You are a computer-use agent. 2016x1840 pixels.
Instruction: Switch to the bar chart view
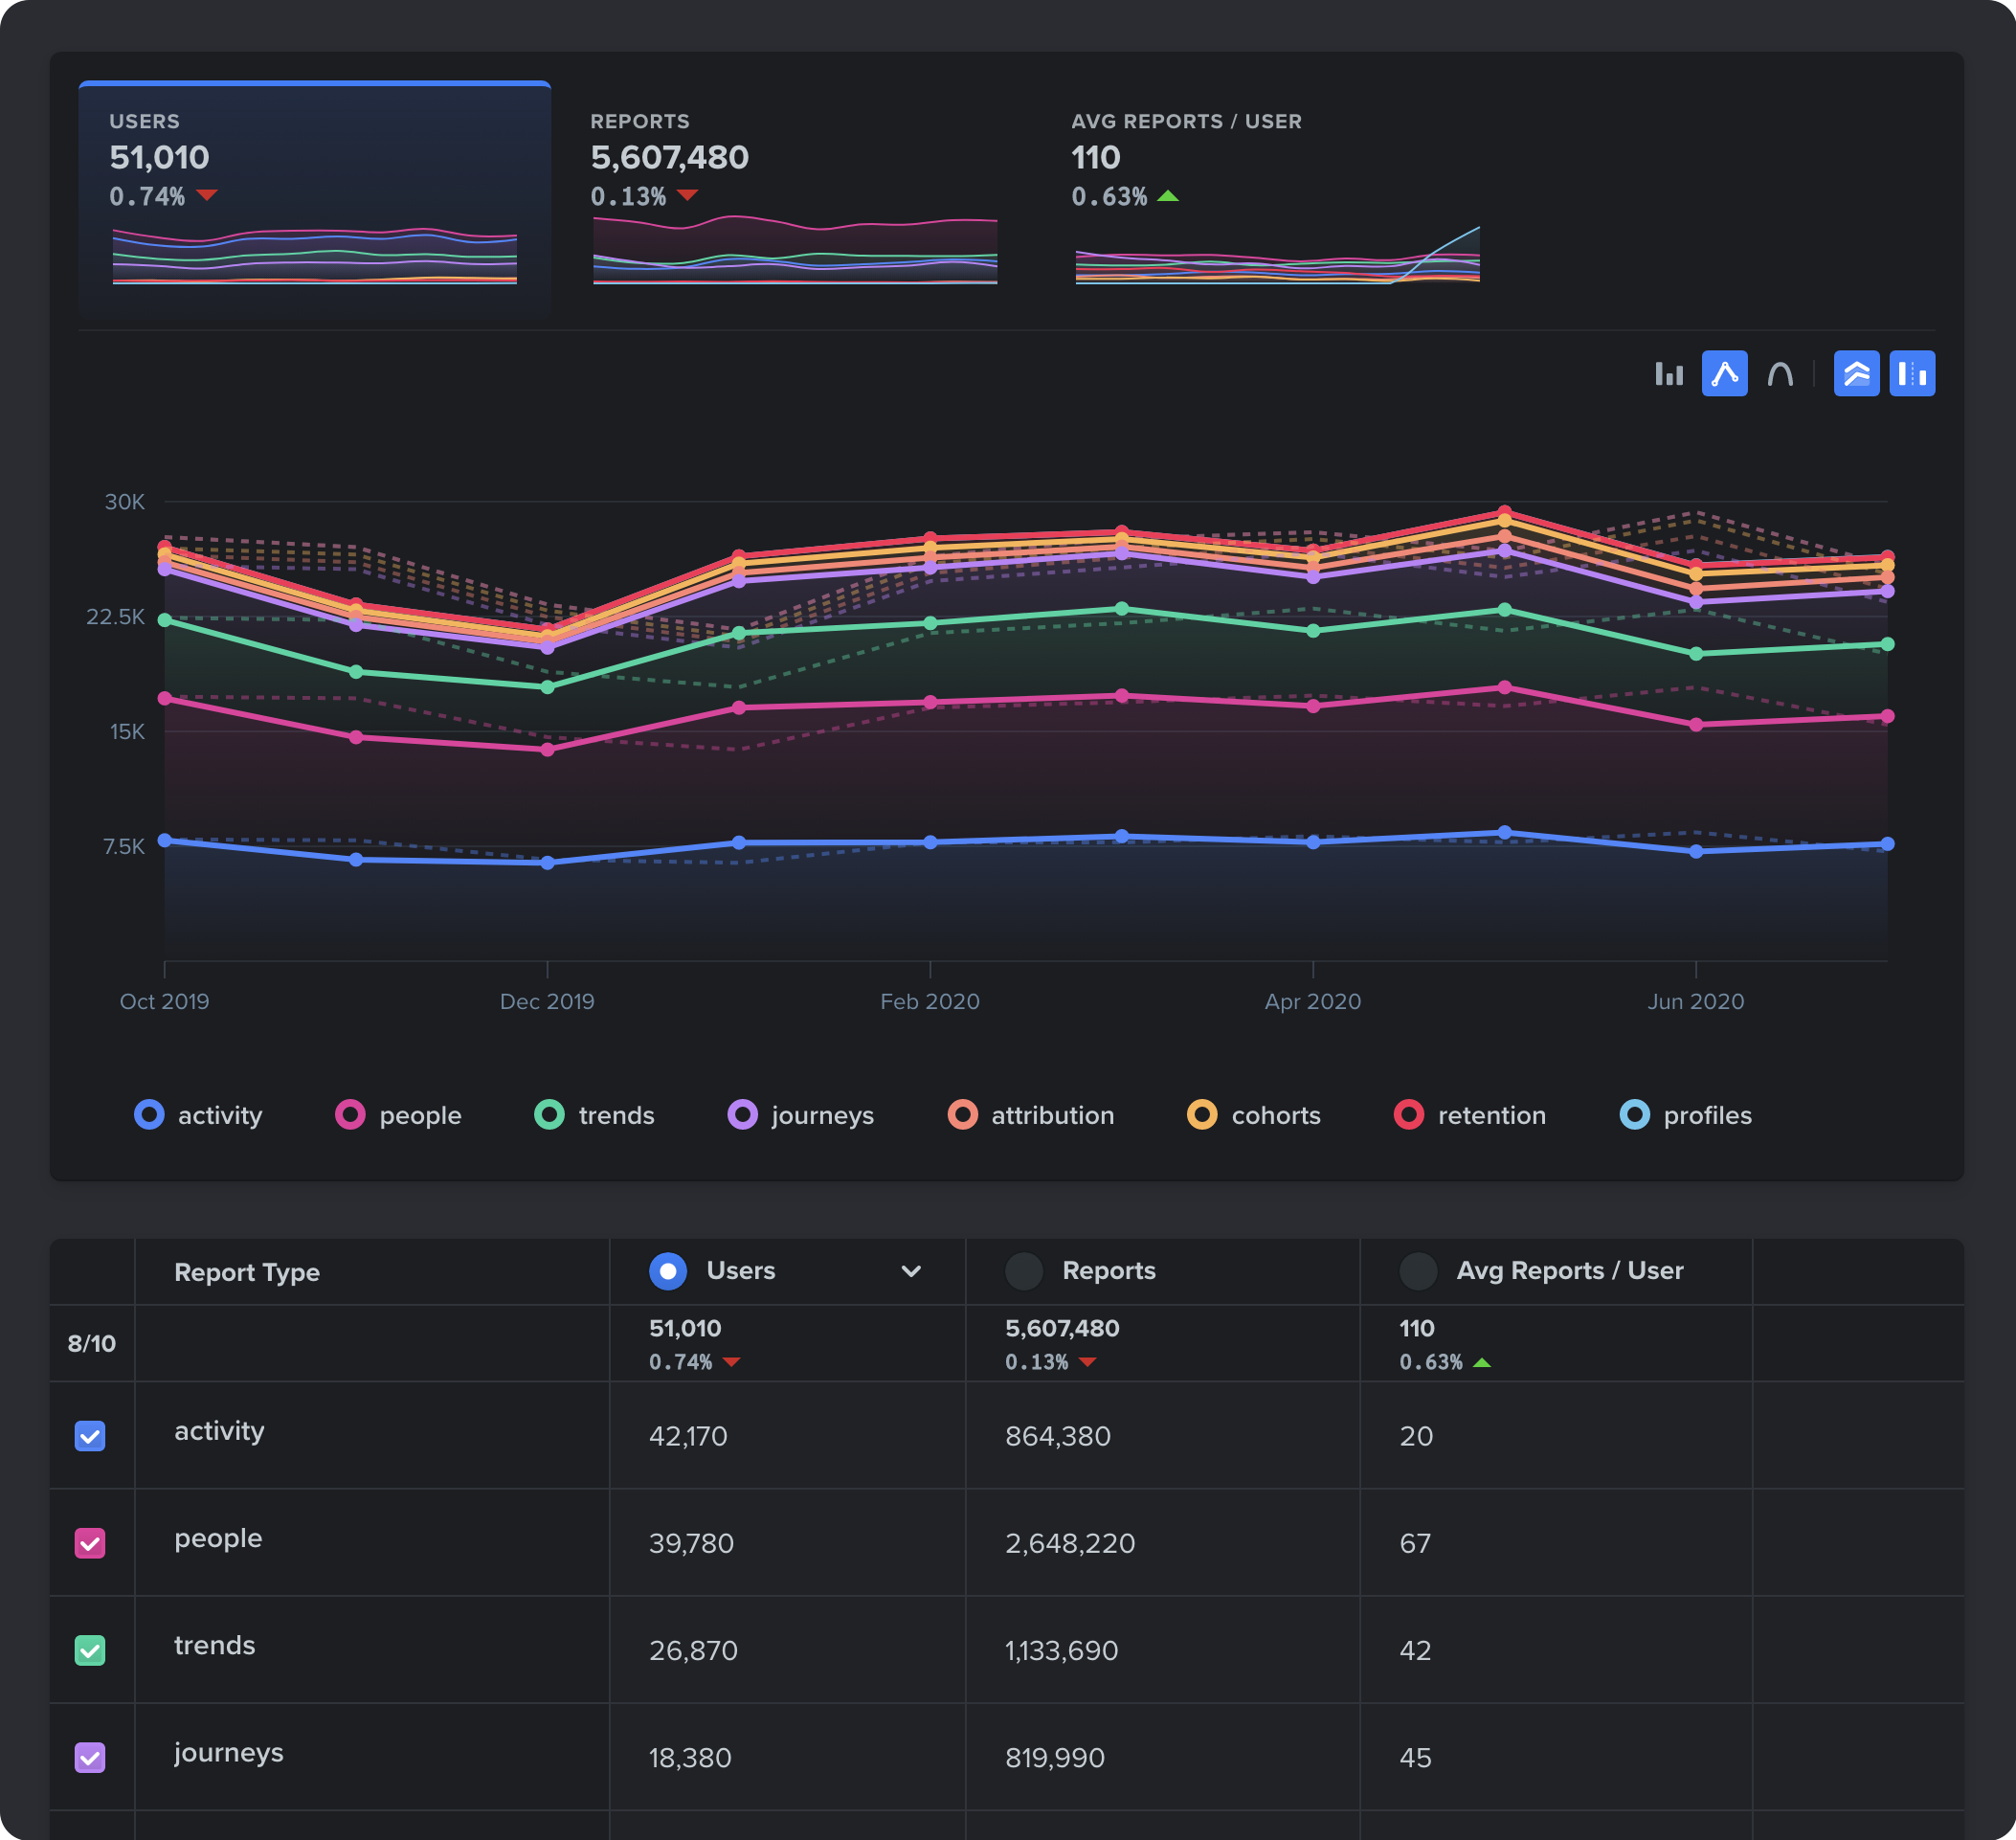tap(1669, 374)
